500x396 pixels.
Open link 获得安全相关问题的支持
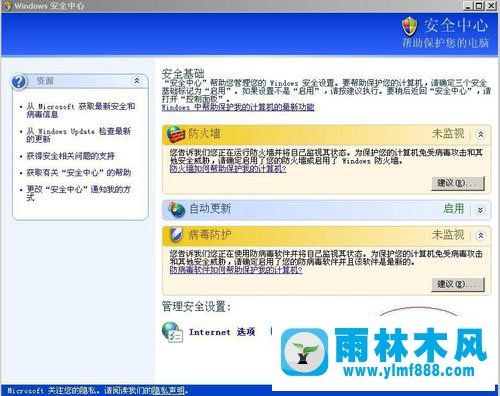[x=71, y=156]
